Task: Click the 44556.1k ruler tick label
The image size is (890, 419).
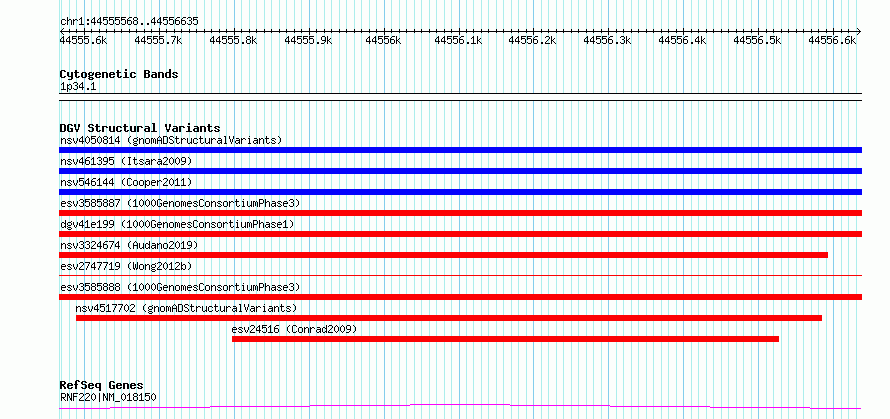Action: click(458, 40)
